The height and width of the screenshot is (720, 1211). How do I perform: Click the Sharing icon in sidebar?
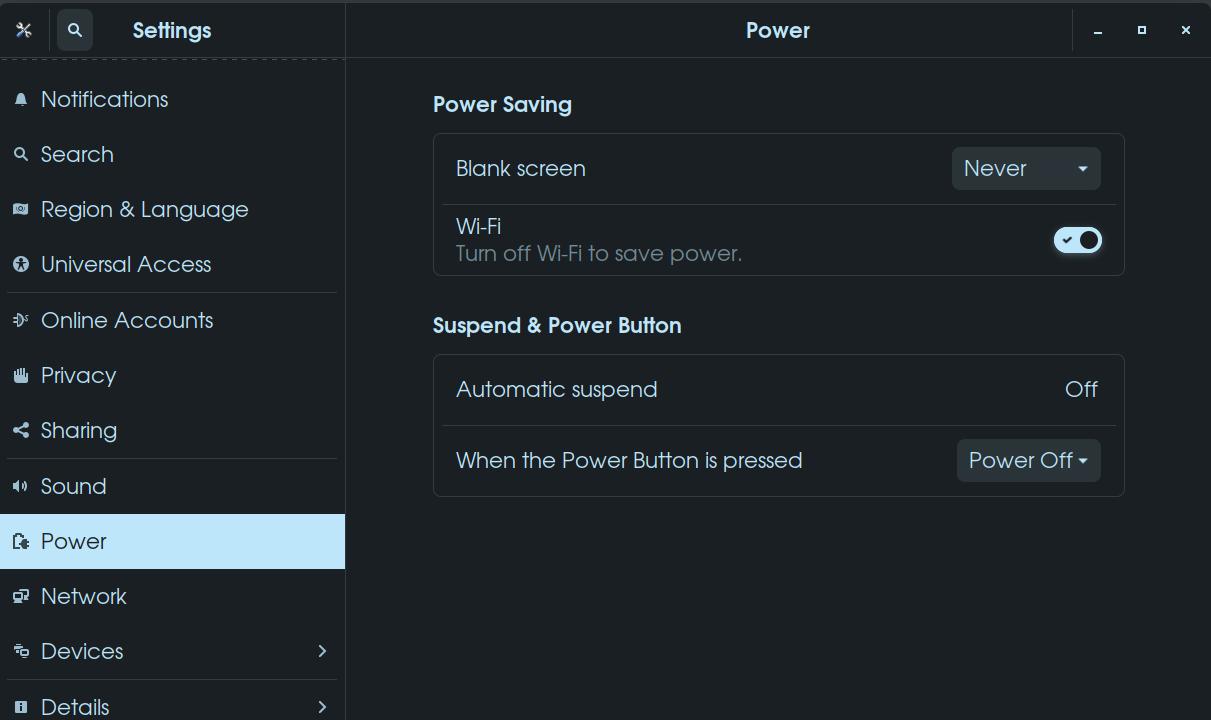click(21, 431)
